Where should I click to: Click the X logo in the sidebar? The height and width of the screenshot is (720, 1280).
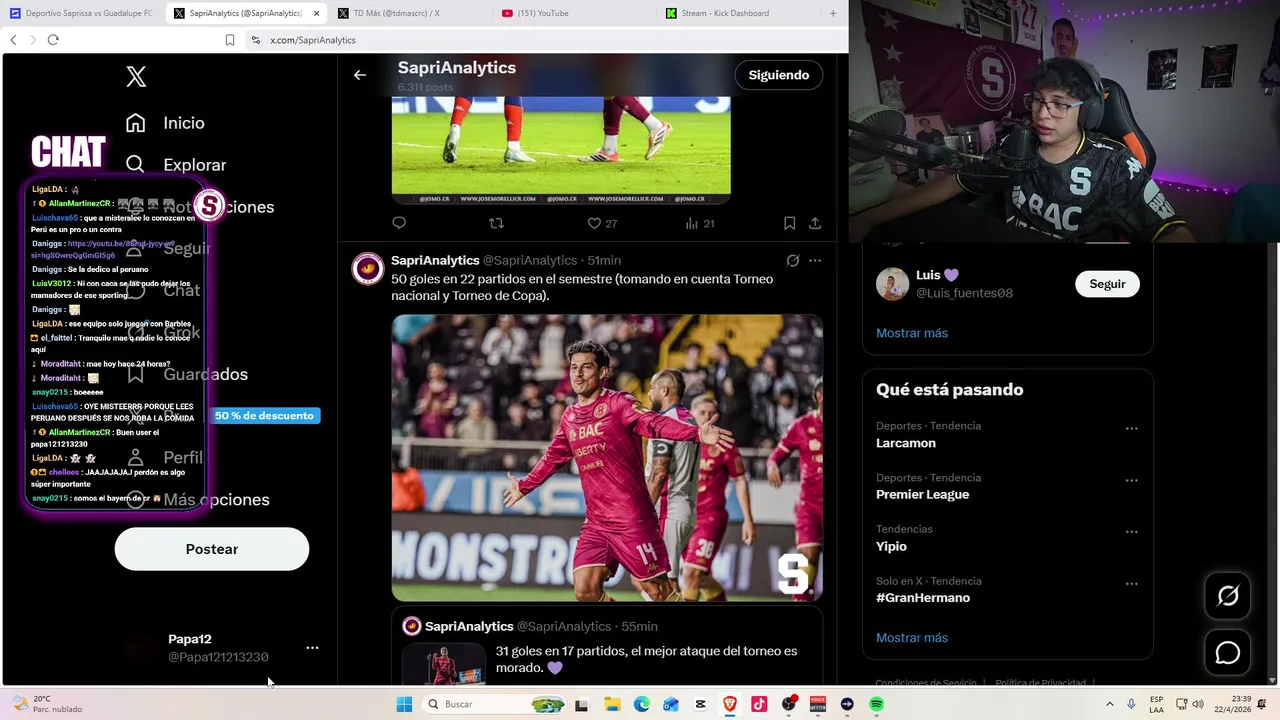point(136,76)
